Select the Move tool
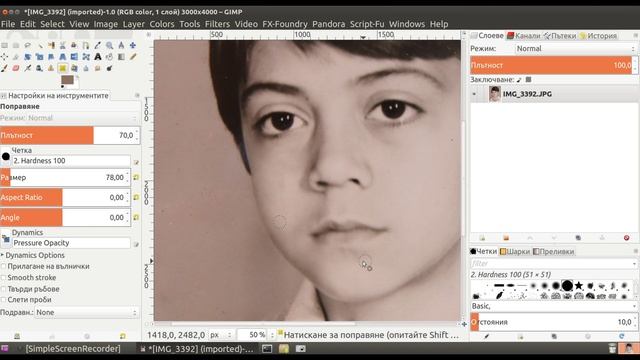 (x=133, y=45)
